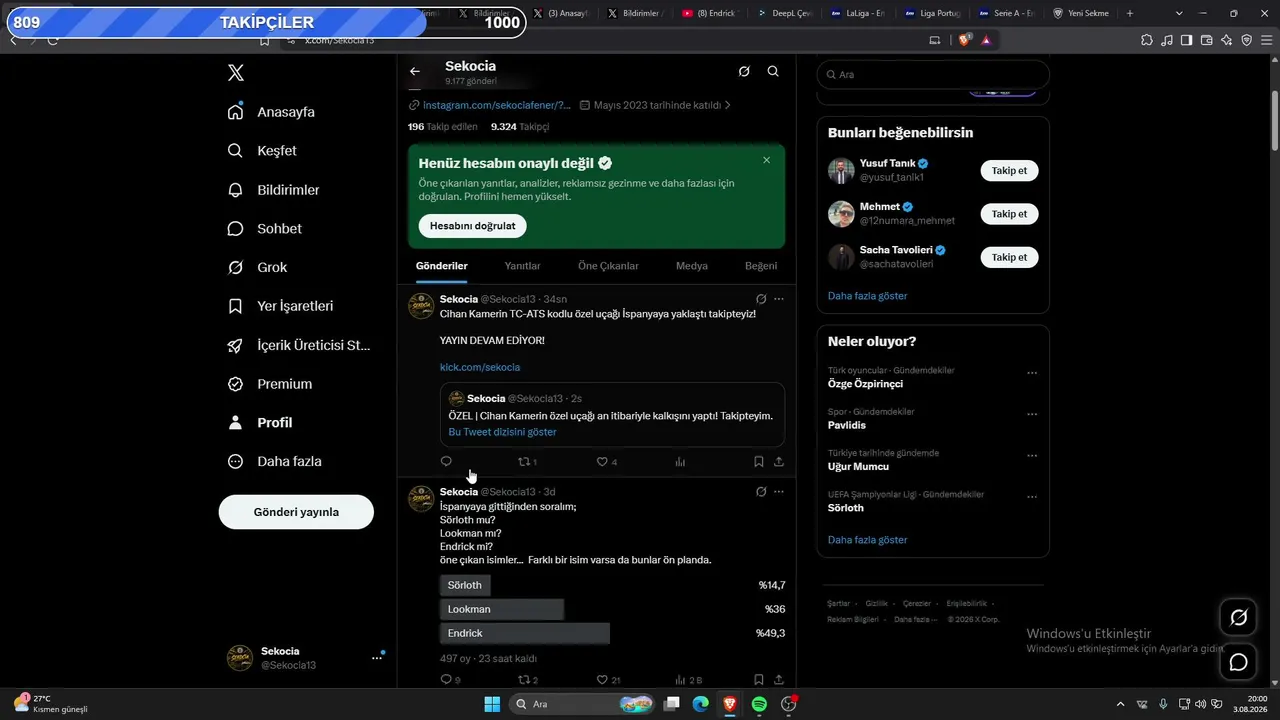
Task: Open the 196 Takip edilen list
Action: [x=443, y=127]
